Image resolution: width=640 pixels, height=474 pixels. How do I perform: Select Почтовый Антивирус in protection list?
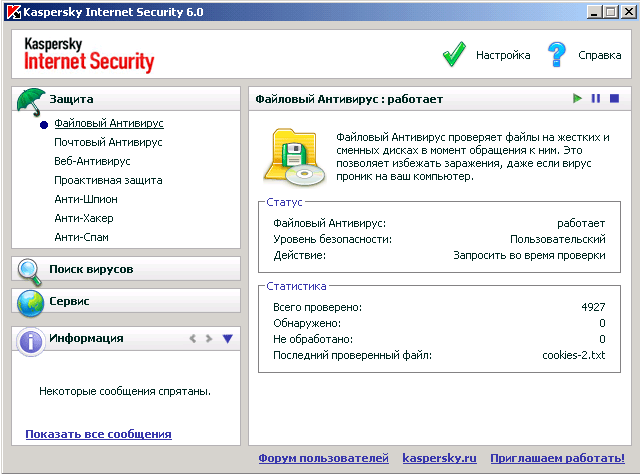coord(108,142)
